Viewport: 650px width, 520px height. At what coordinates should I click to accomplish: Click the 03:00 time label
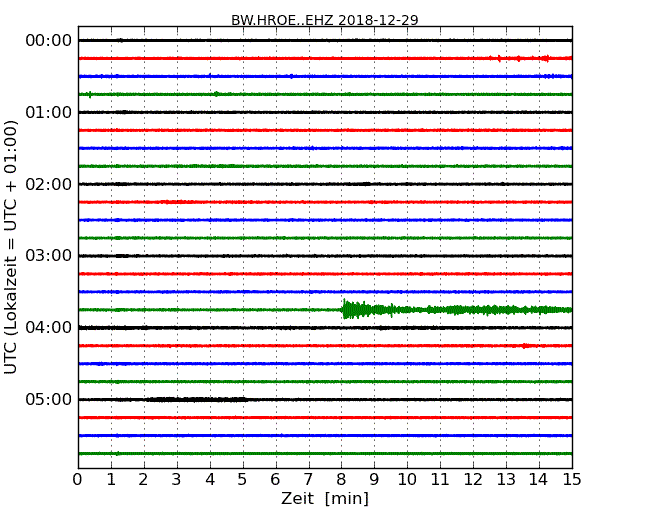pos(49,256)
